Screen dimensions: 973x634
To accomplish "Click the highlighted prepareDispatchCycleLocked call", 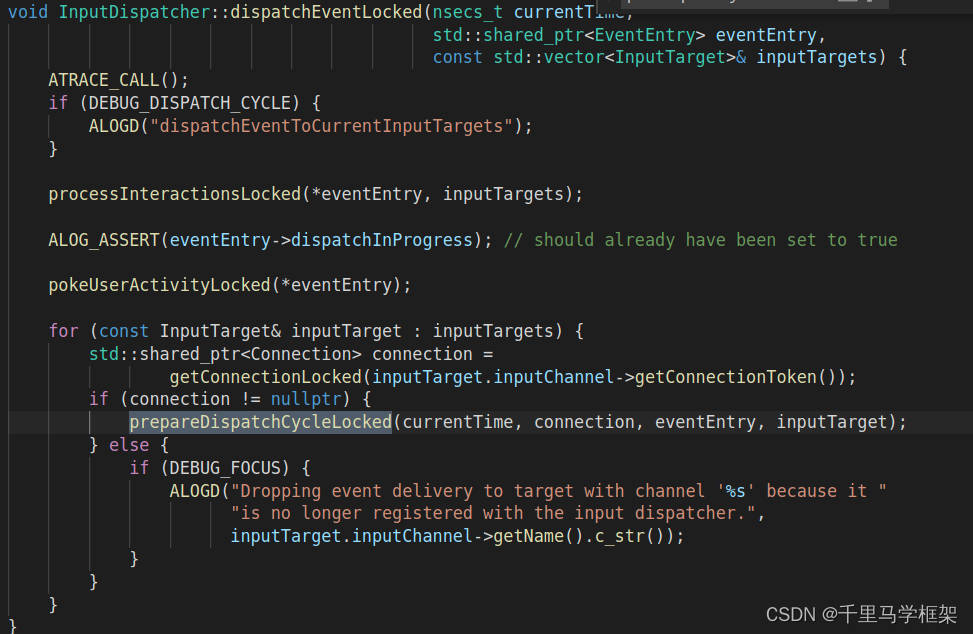I will pyautogui.click(x=261, y=422).
